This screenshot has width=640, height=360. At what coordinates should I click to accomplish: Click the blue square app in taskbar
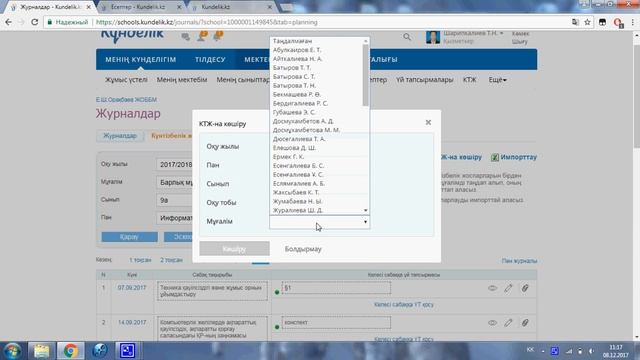pyautogui.click(x=127, y=351)
